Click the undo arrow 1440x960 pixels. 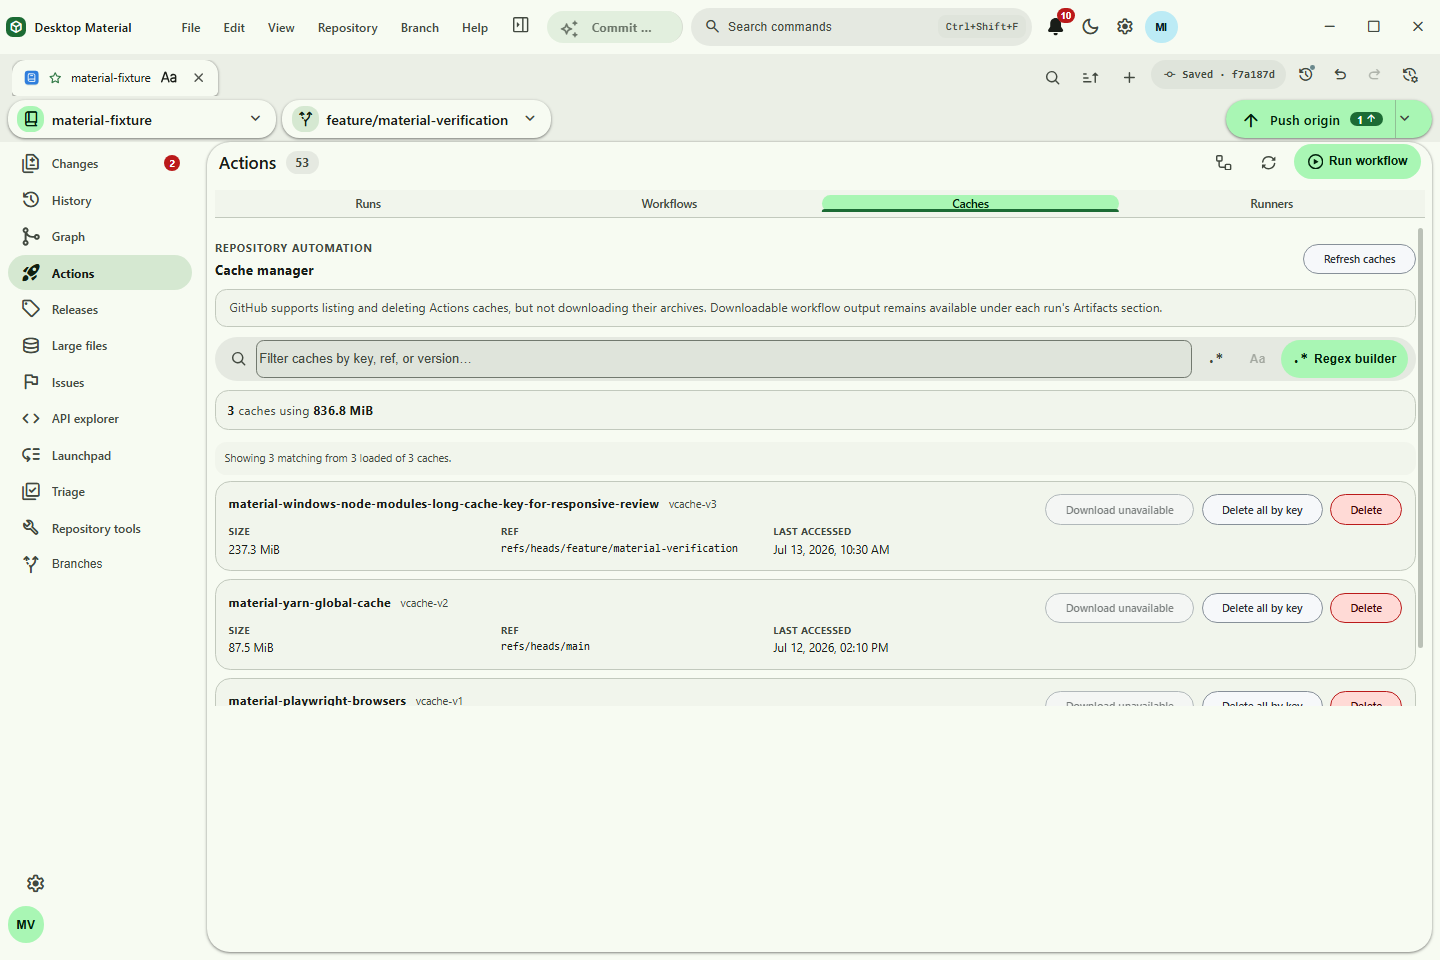pos(1340,75)
